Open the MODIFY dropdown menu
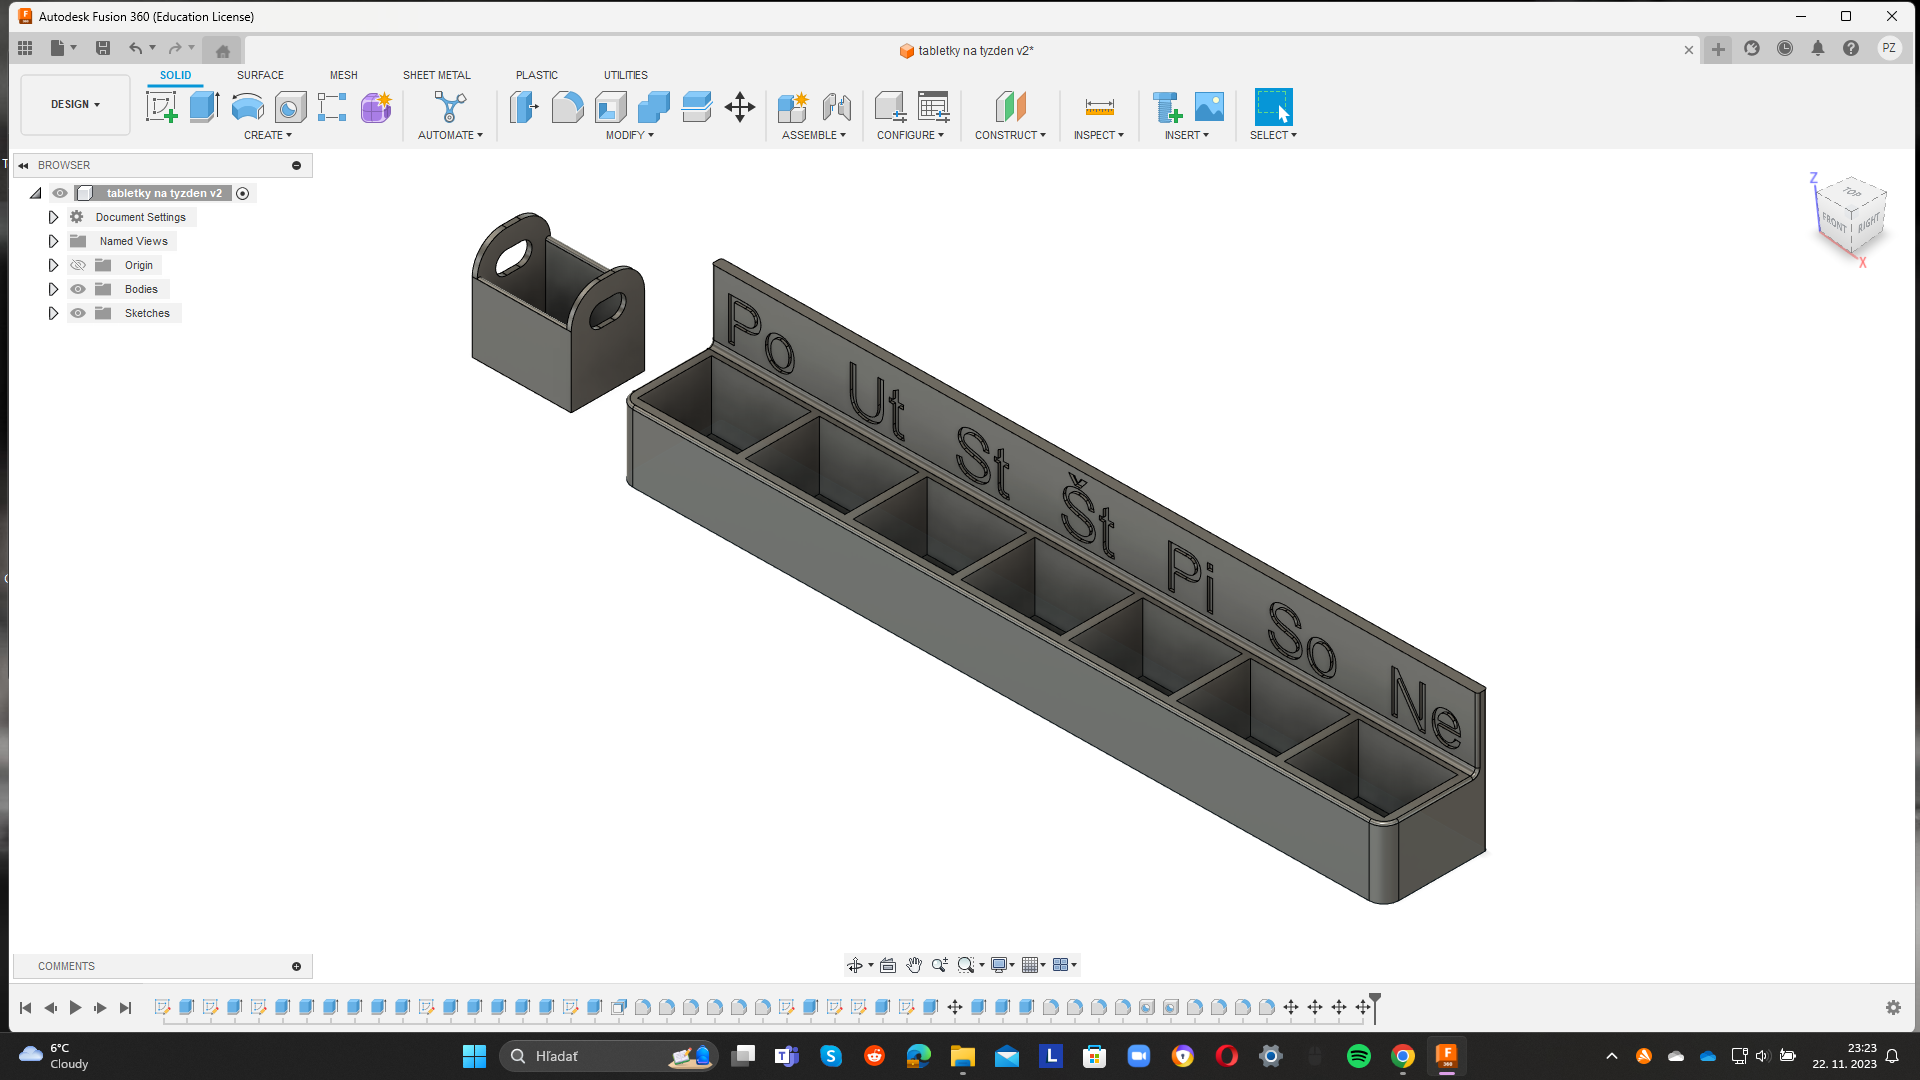This screenshot has height=1080, width=1920. coord(629,135)
